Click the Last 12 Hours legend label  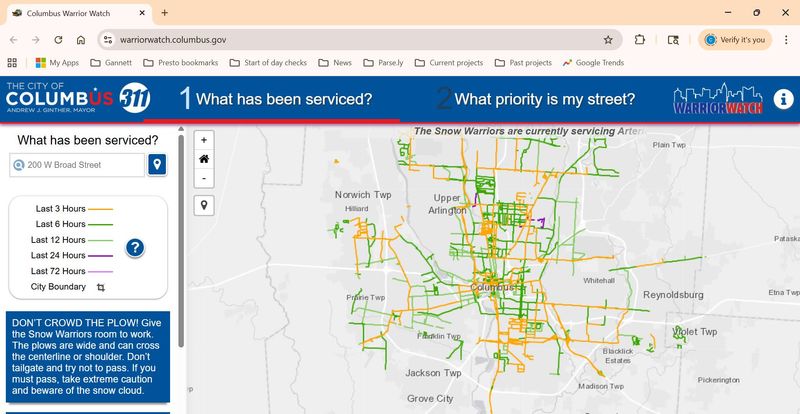pyautogui.click(x=58, y=240)
